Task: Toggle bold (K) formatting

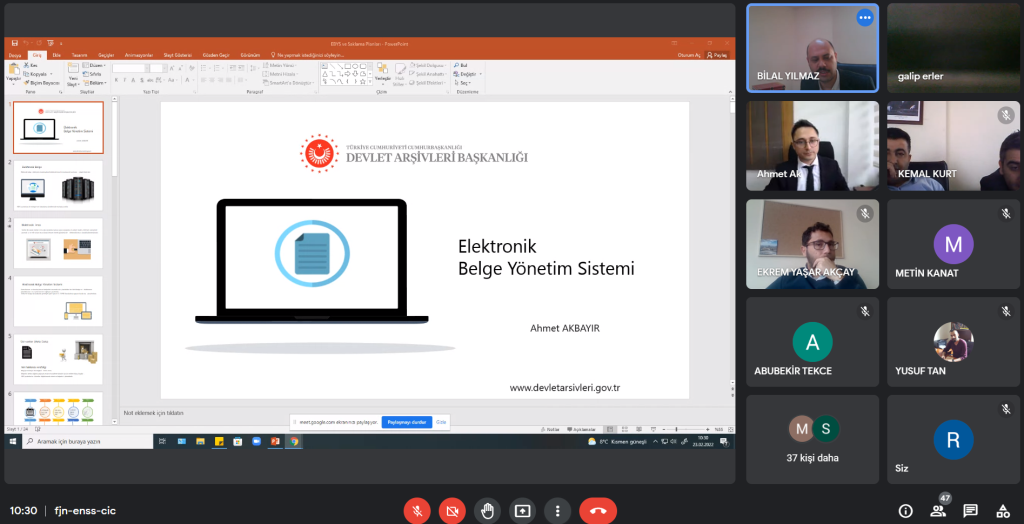Action: click(x=116, y=80)
